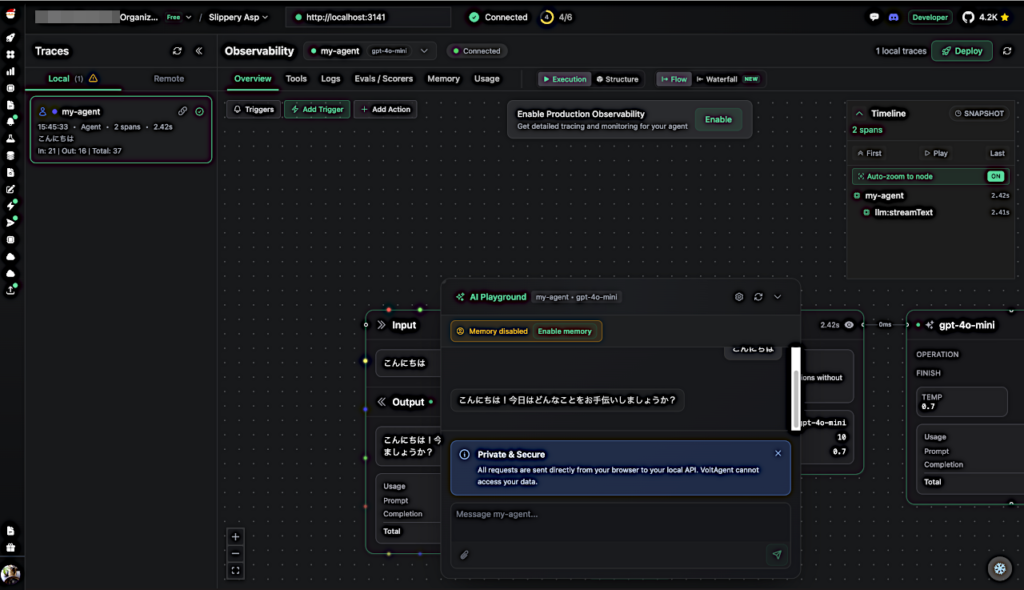This screenshot has height=590, width=1024.
Task: Switch view to Structure mode
Action: pyautogui.click(x=617, y=79)
